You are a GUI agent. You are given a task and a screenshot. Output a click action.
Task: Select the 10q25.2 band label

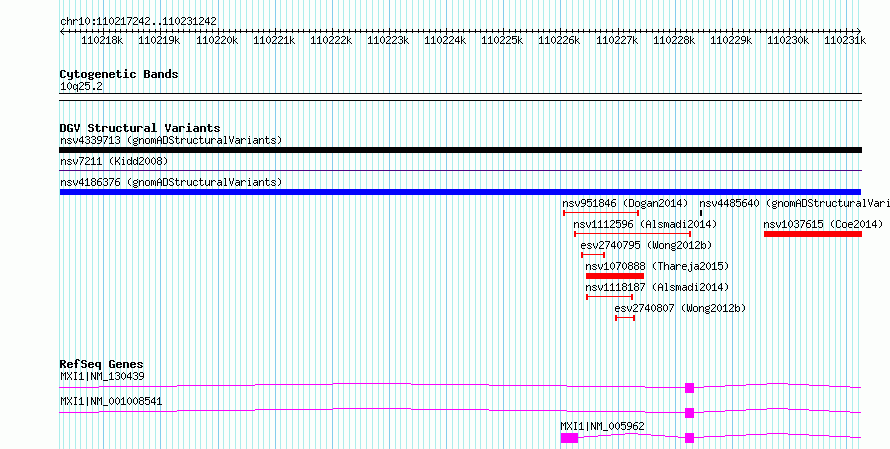point(81,87)
